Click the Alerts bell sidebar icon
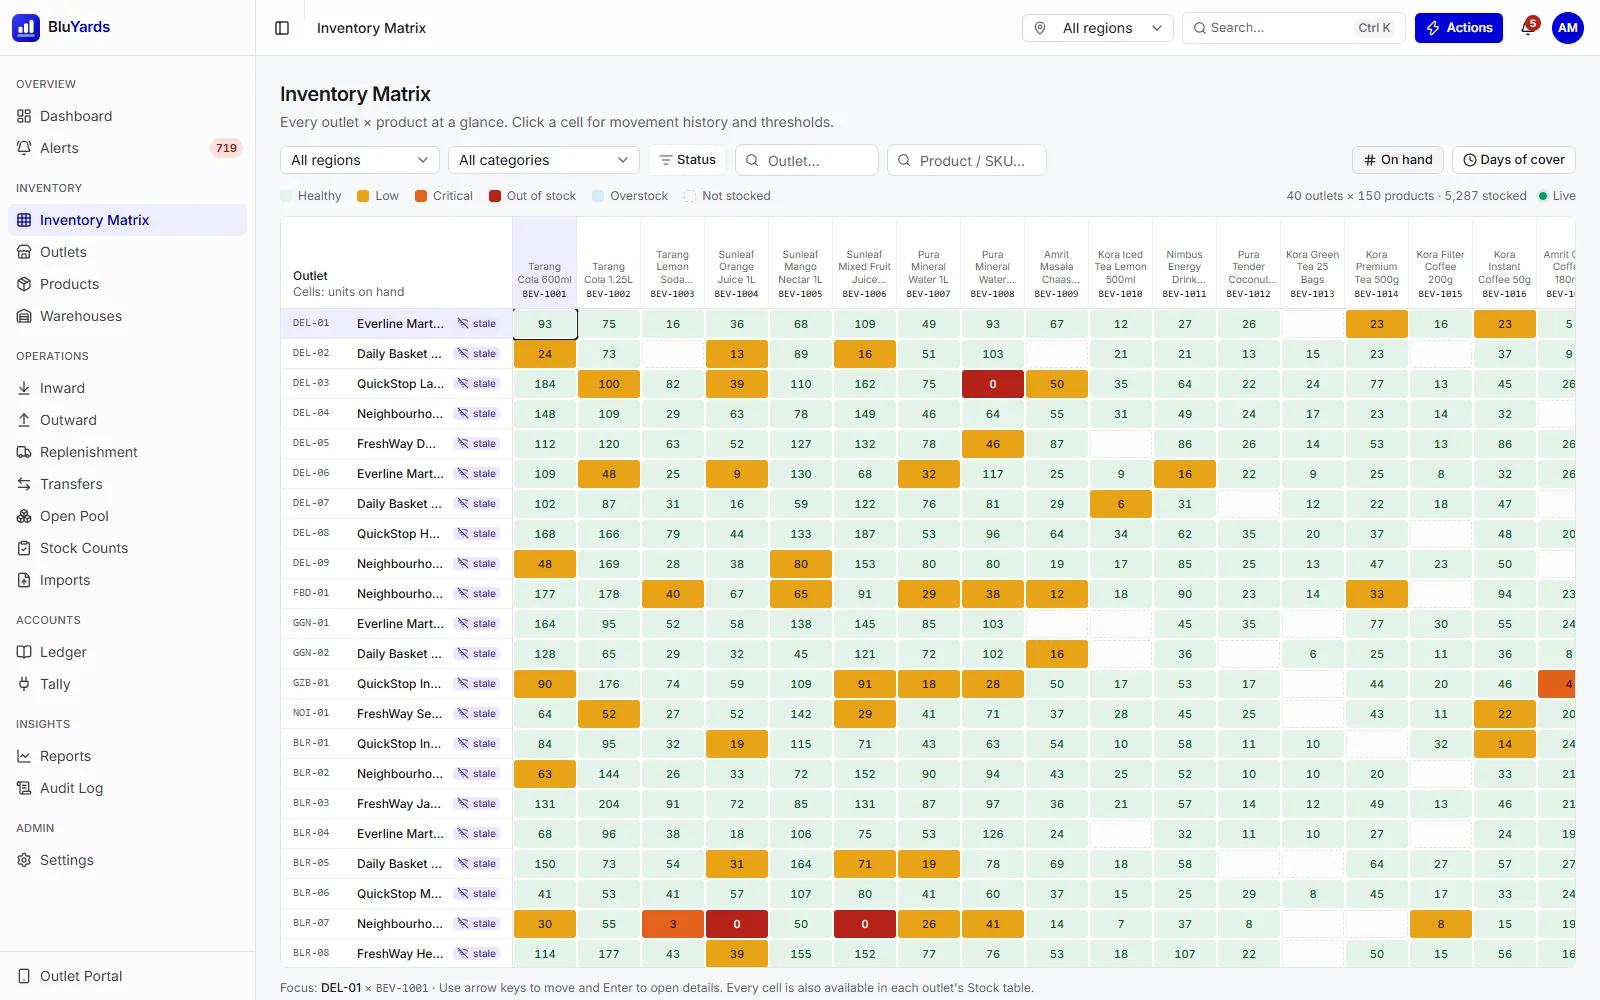1600x1000 pixels. click(24, 148)
